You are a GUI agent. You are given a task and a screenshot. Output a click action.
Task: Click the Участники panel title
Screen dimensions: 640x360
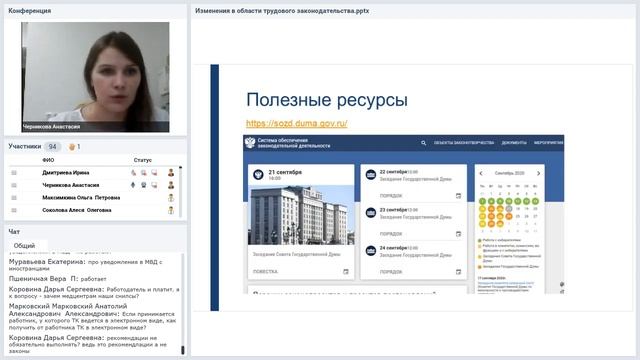tap(24, 147)
